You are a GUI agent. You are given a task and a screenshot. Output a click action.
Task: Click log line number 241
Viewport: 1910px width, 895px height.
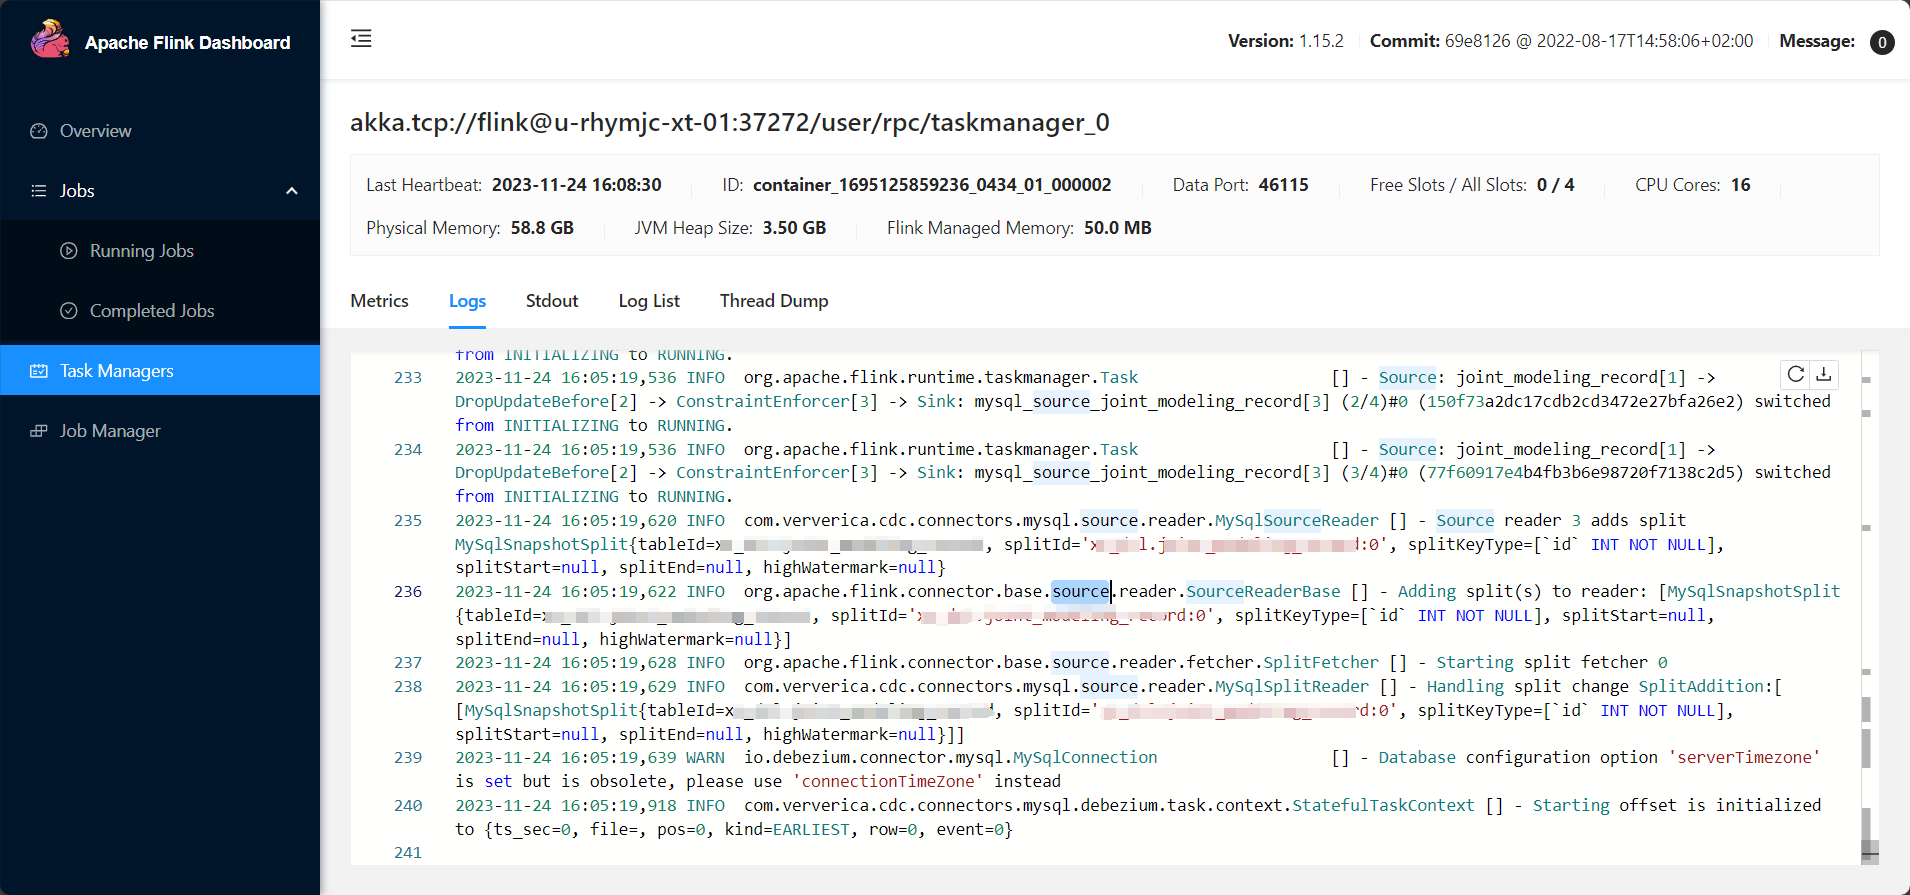408,853
